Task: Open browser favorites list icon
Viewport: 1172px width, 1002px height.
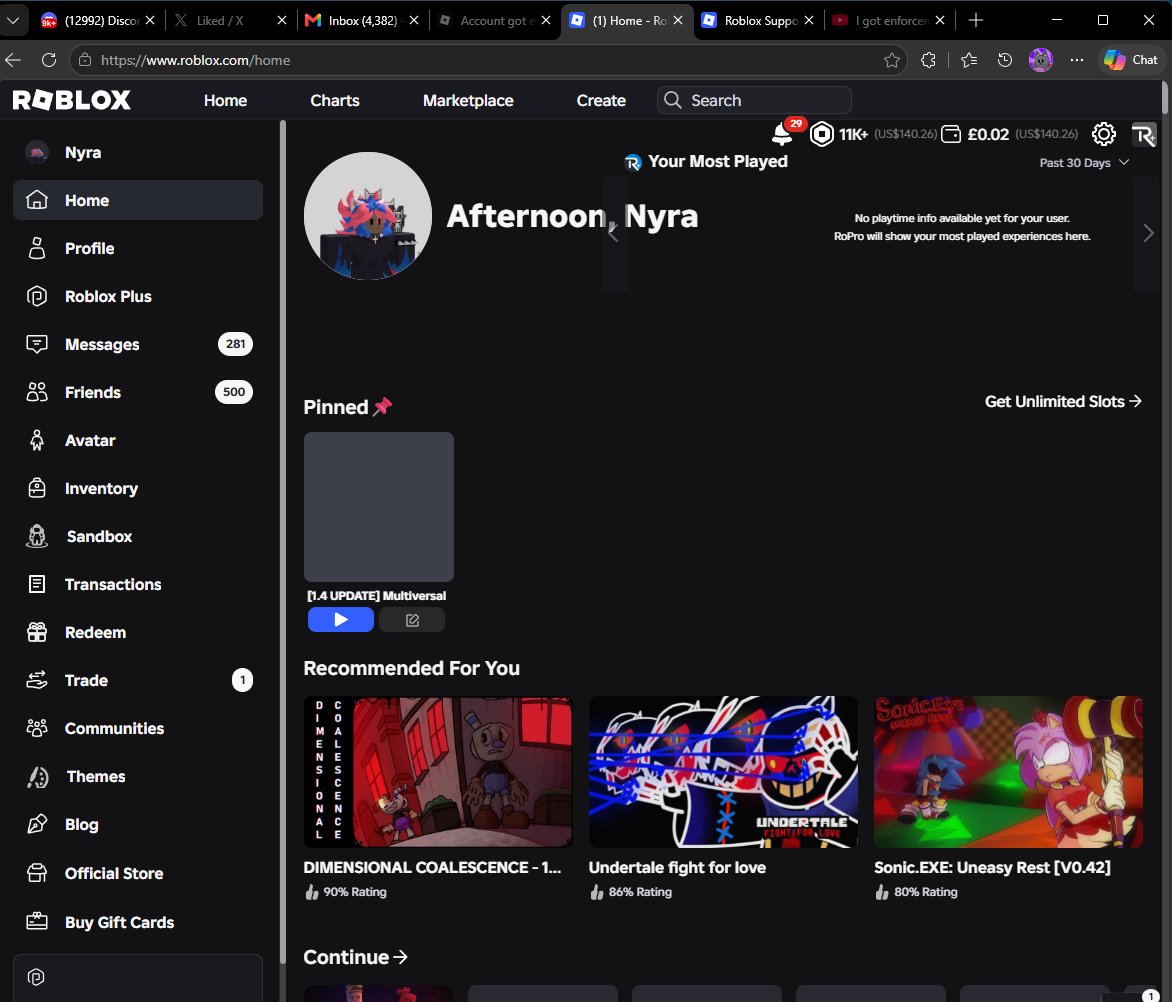Action: tap(969, 60)
